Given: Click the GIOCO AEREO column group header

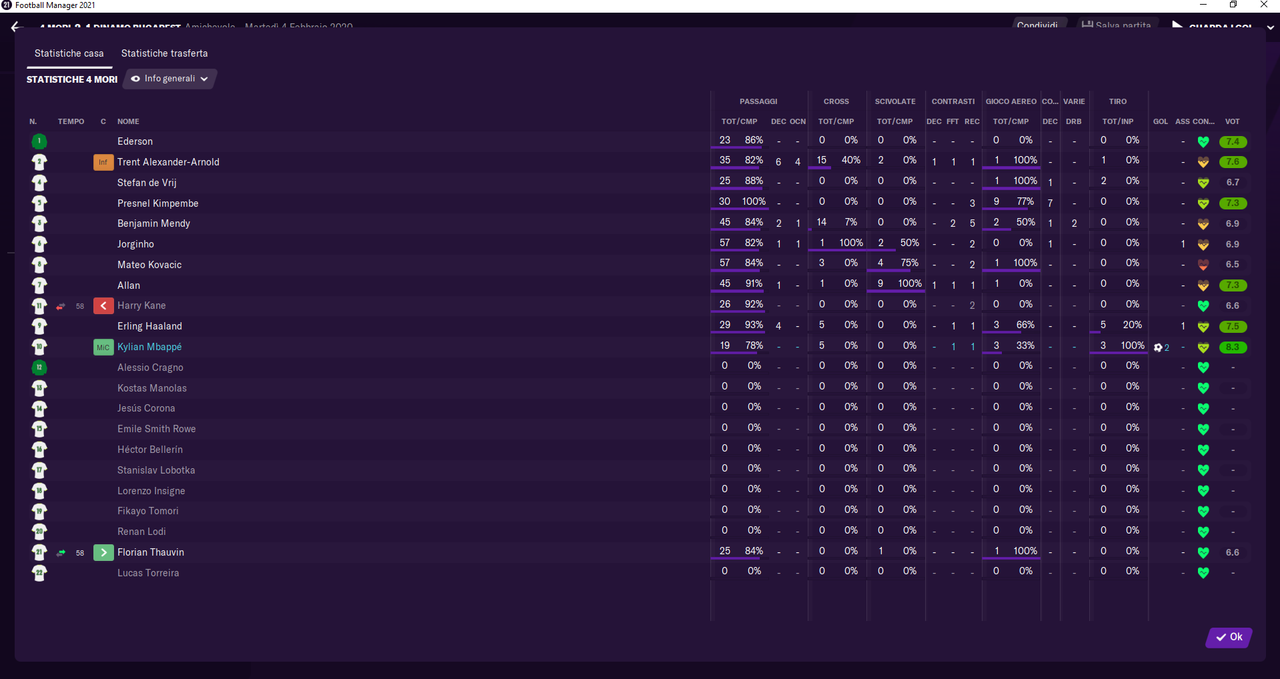Looking at the screenshot, I should (1011, 101).
